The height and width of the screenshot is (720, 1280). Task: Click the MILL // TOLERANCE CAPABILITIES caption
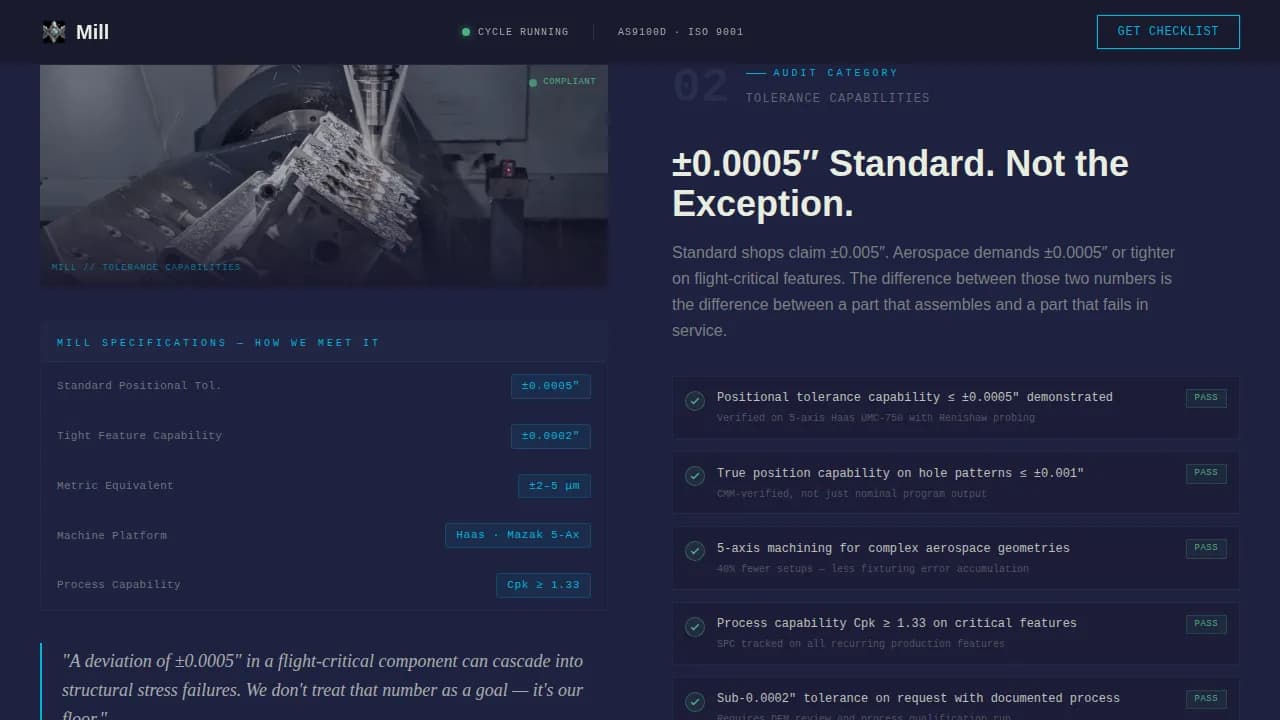145,266
